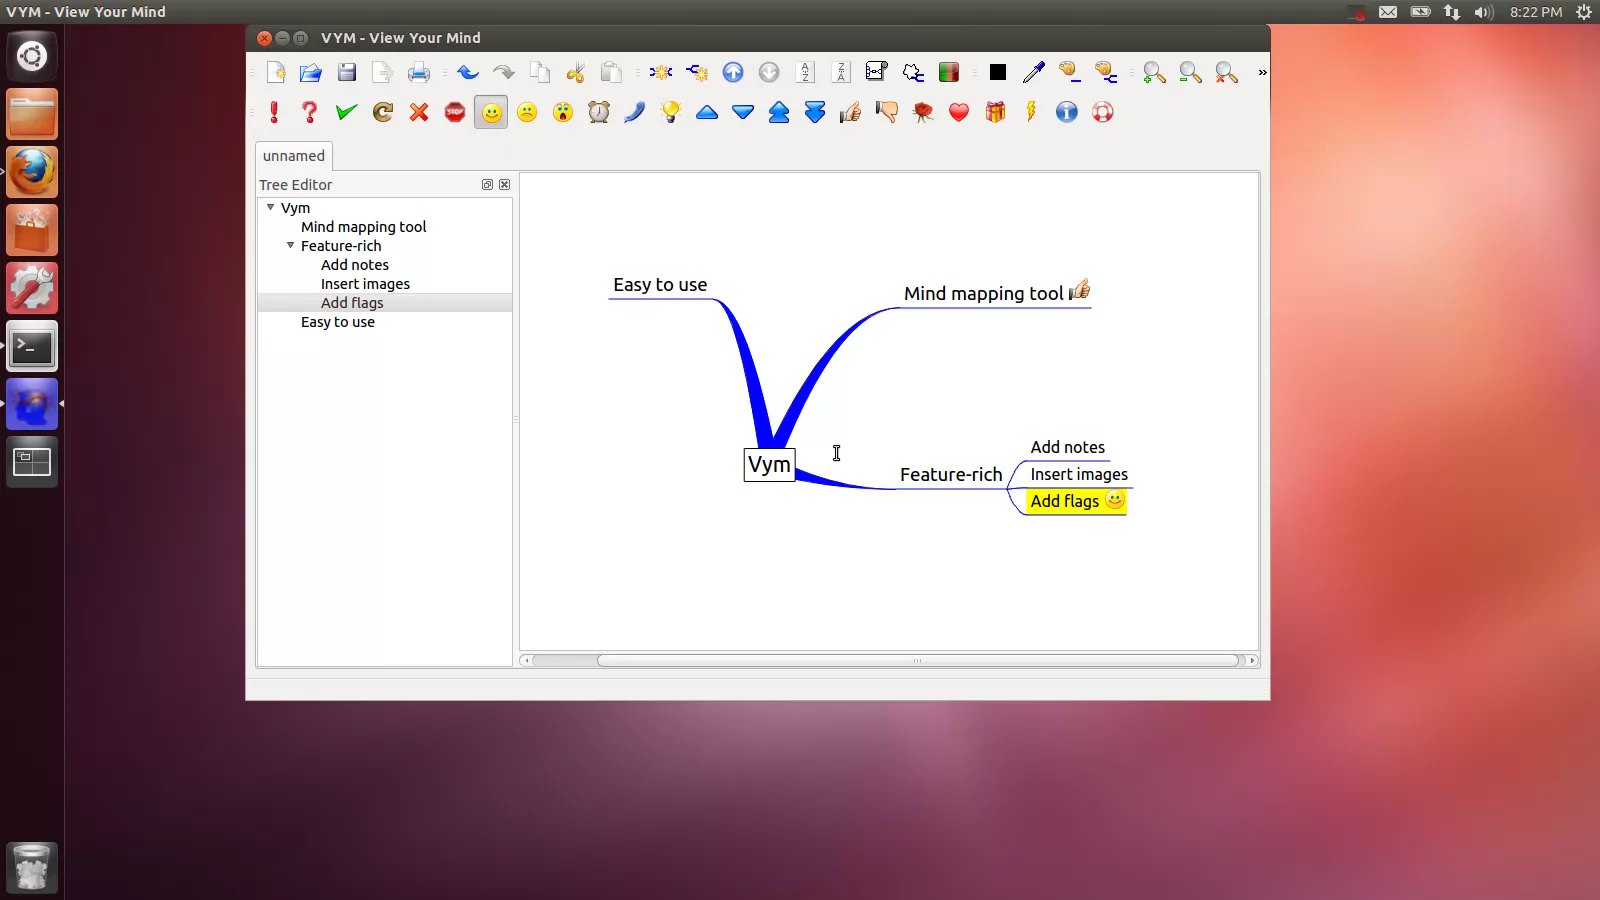Viewport: 1600px width, 900px height.
Task: Cut the selection with the scissors icon
Action: pos(575,72)
